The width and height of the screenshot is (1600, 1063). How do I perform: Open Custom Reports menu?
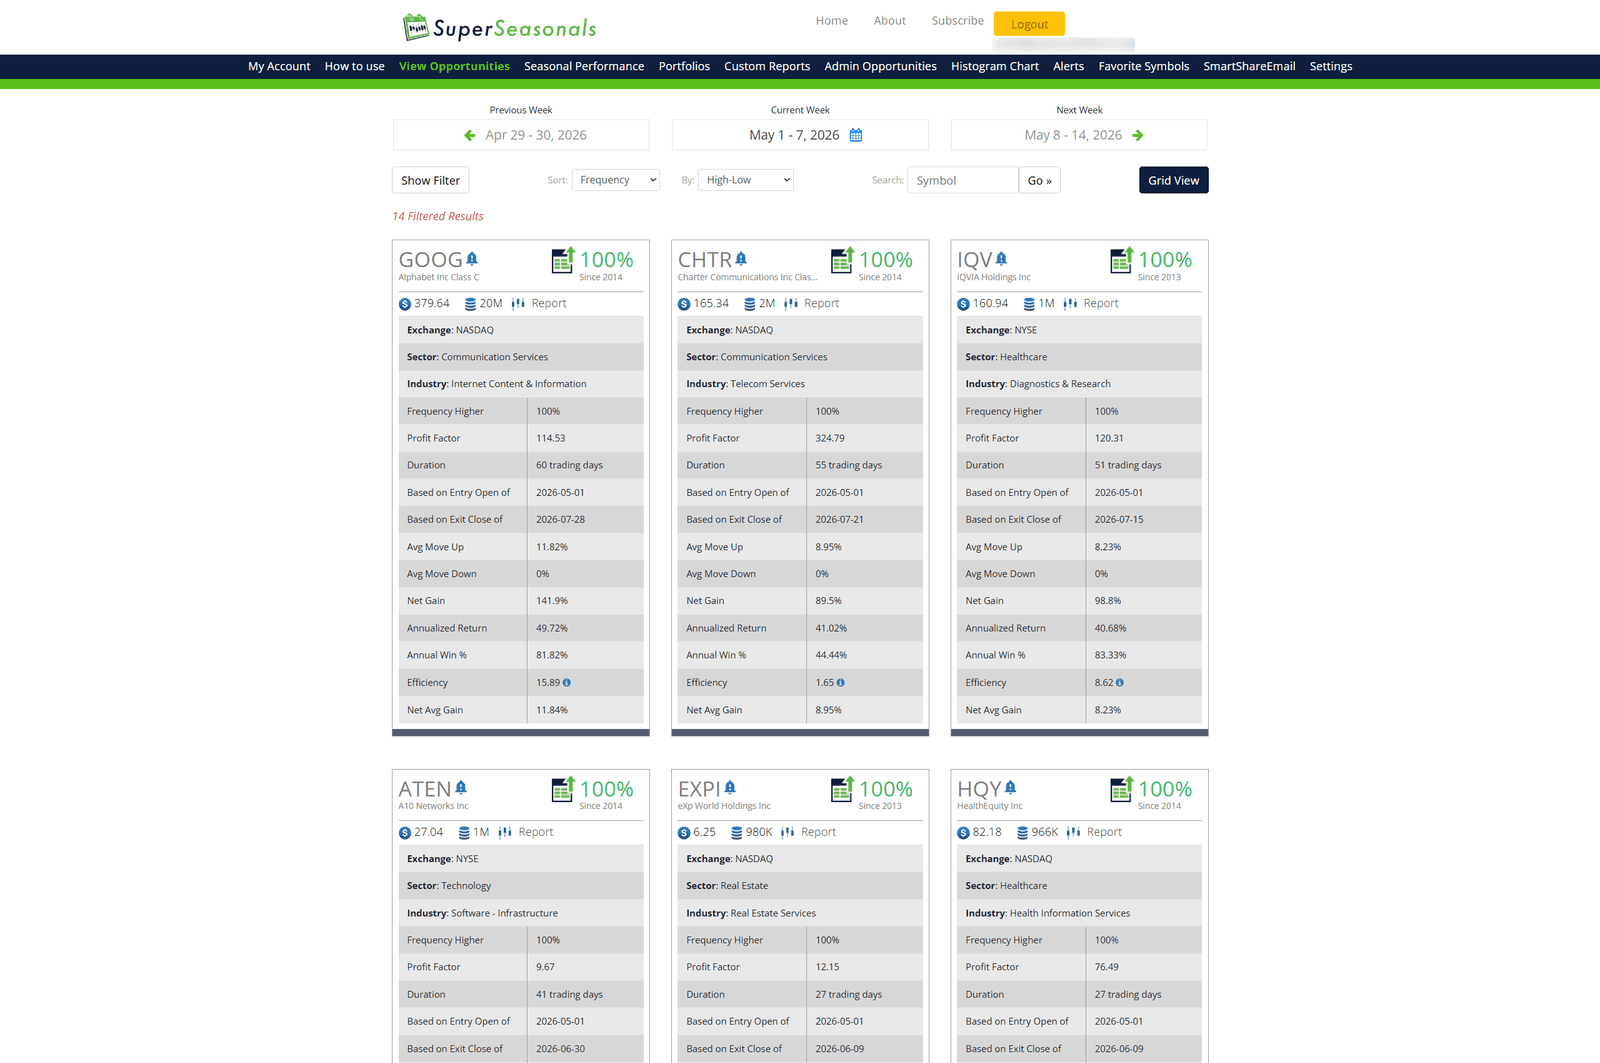click(767, 67)
